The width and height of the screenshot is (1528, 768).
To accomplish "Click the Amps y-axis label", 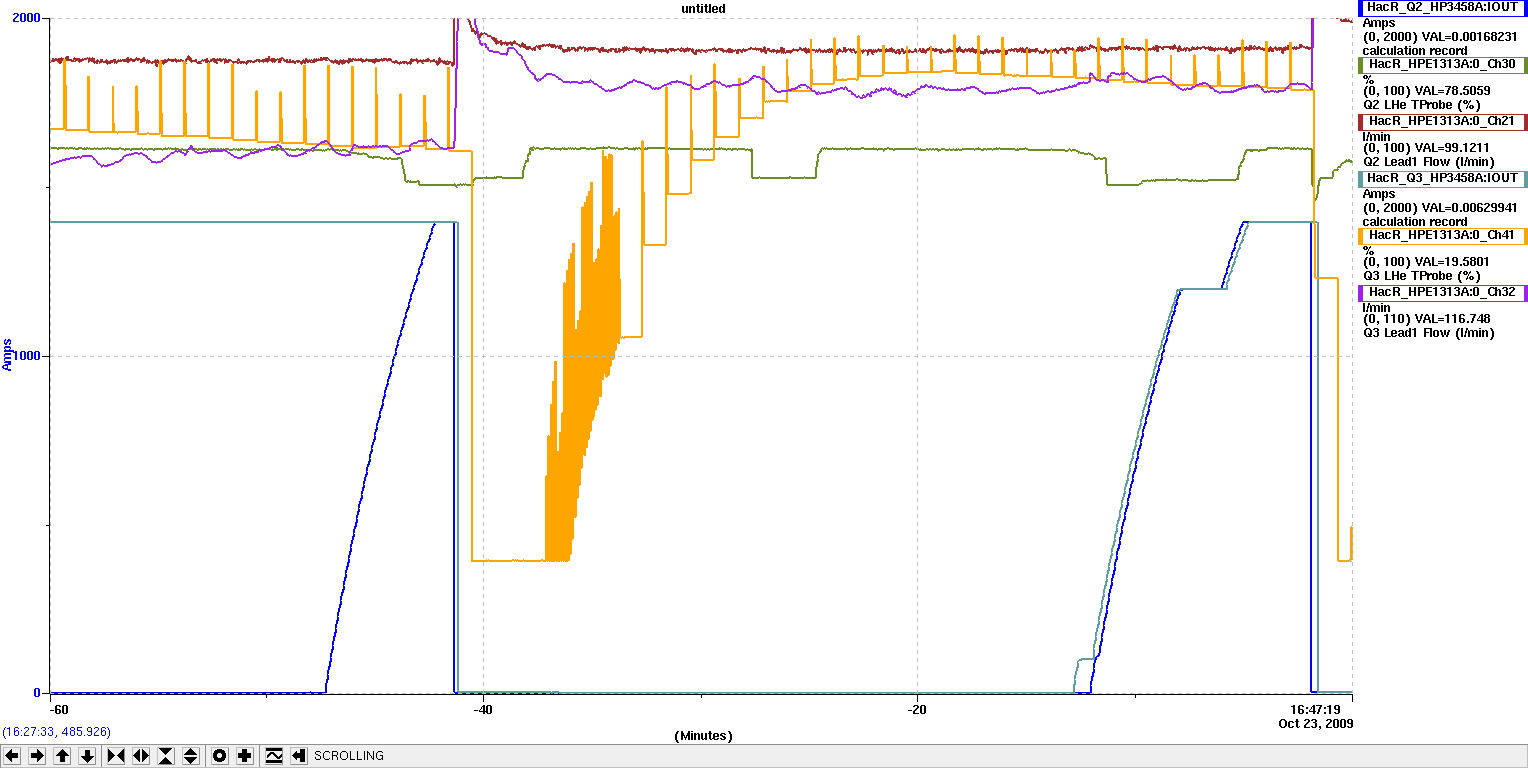I will coord(7,355).
